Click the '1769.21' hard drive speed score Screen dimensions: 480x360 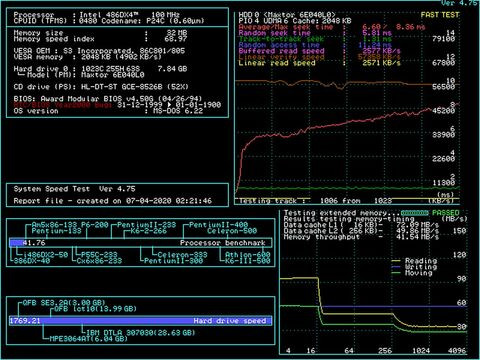point(25,321)
